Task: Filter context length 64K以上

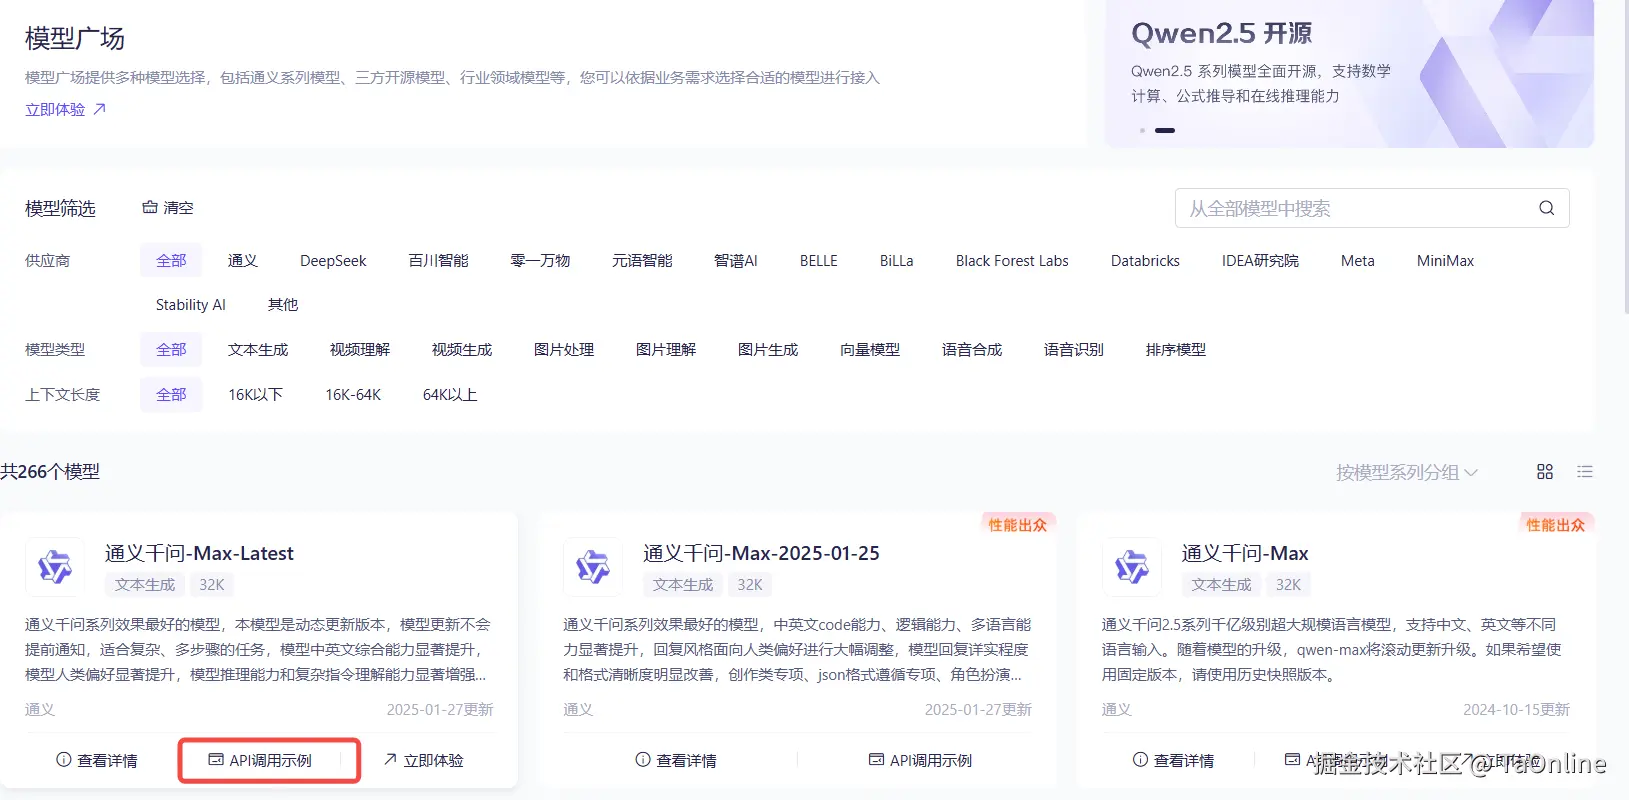Action: (x=450, y=394)
